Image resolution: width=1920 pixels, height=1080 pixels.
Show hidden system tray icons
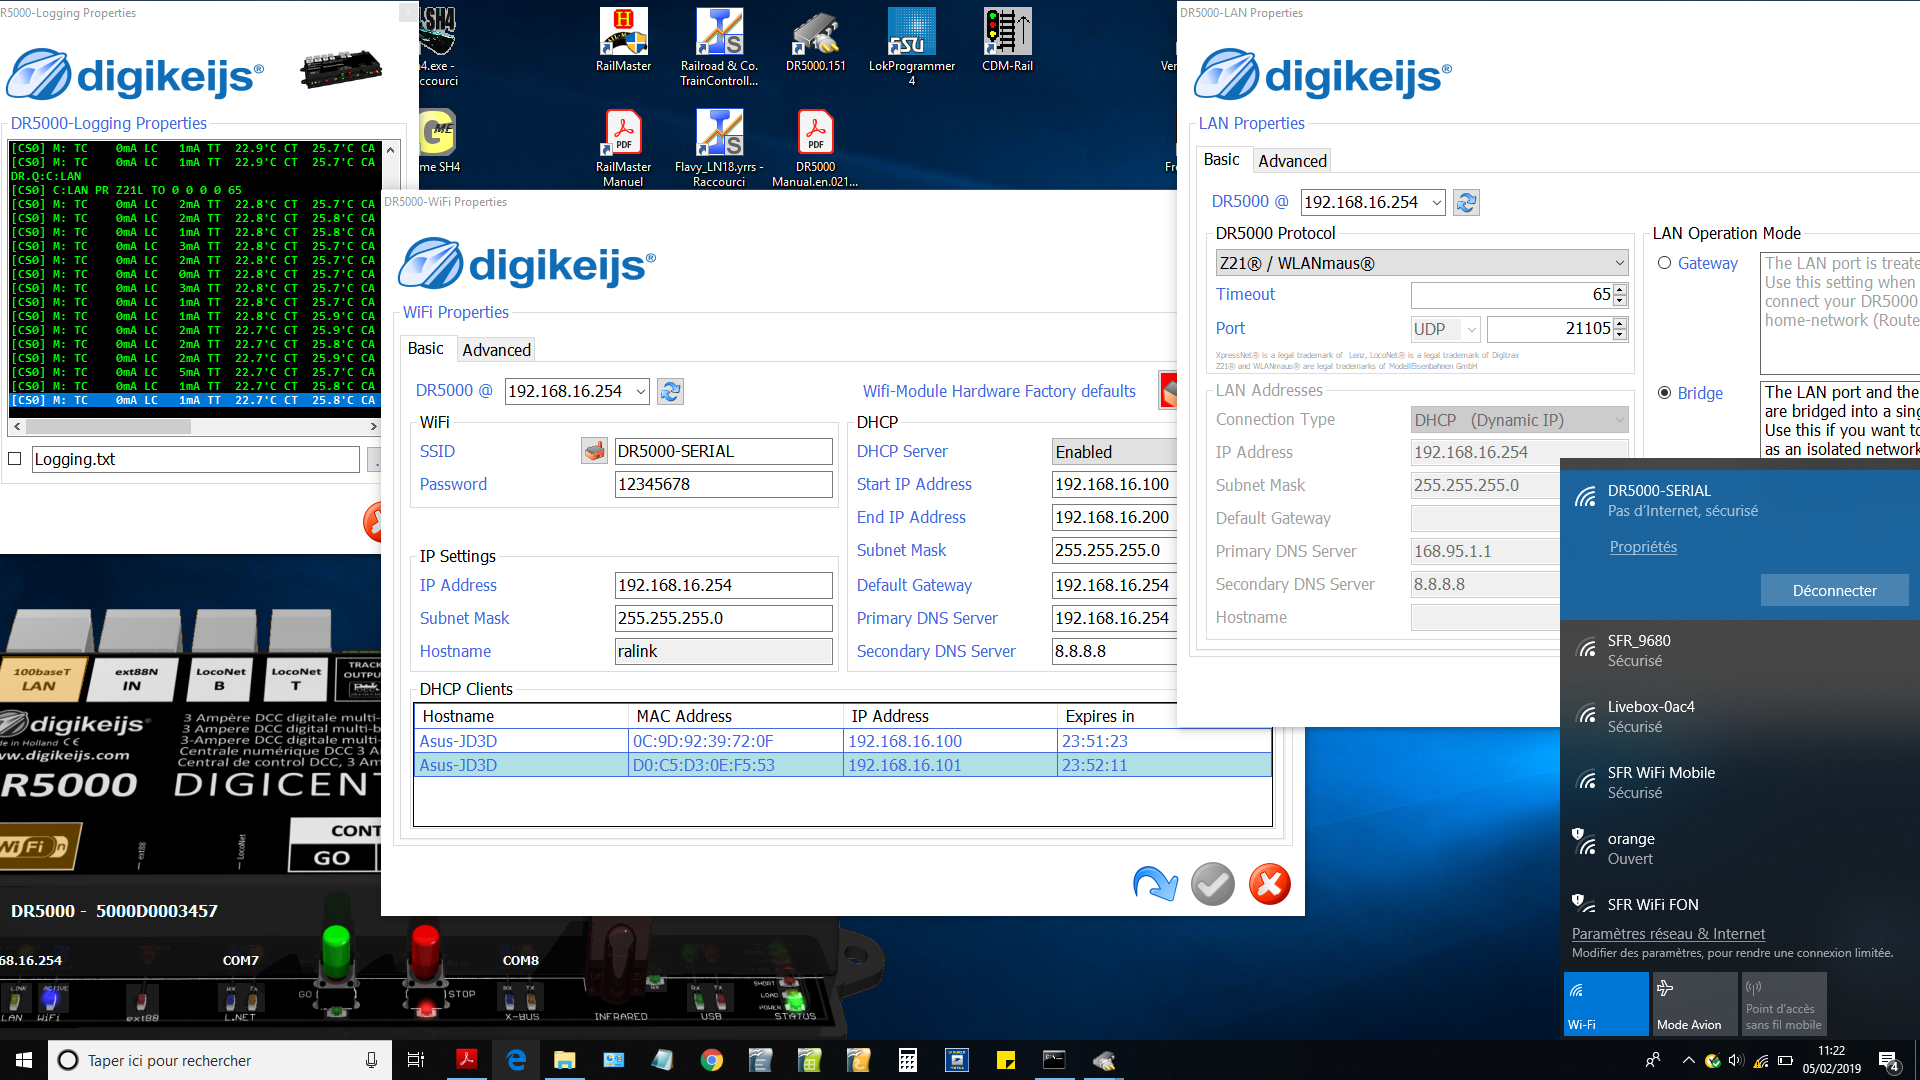pyautogui.click(x=1688, y=1060)
